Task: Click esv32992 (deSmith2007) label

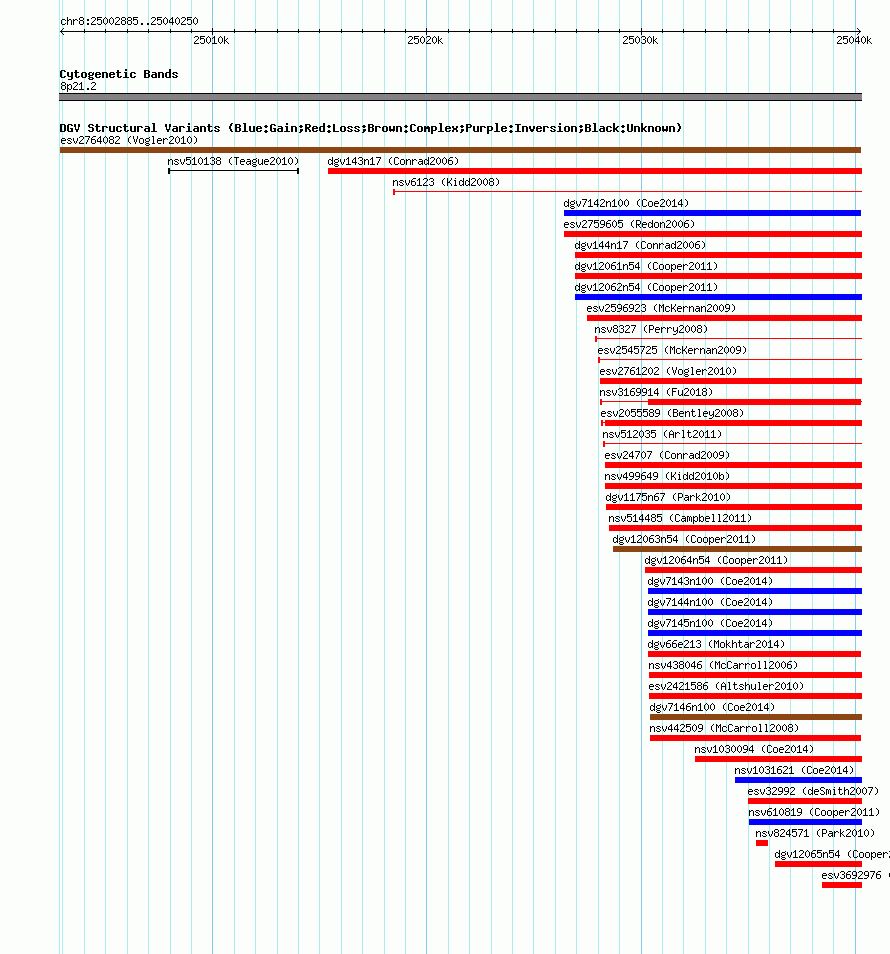Action: click(813, 791)
